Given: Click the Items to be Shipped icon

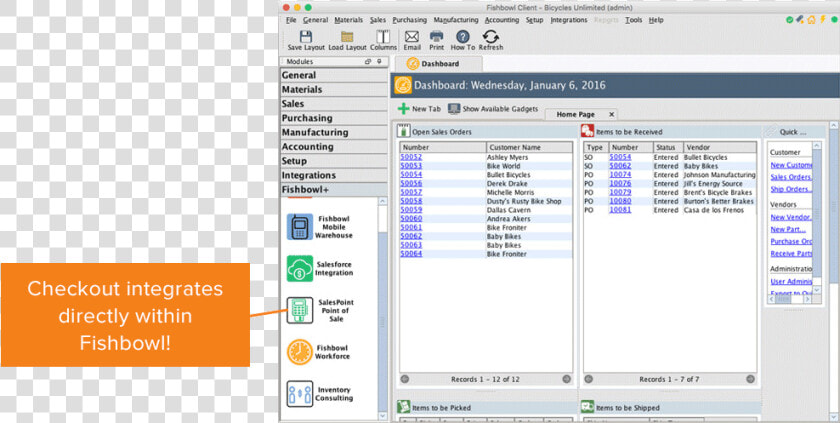Looking at the screenshot, I should (588, 407).
